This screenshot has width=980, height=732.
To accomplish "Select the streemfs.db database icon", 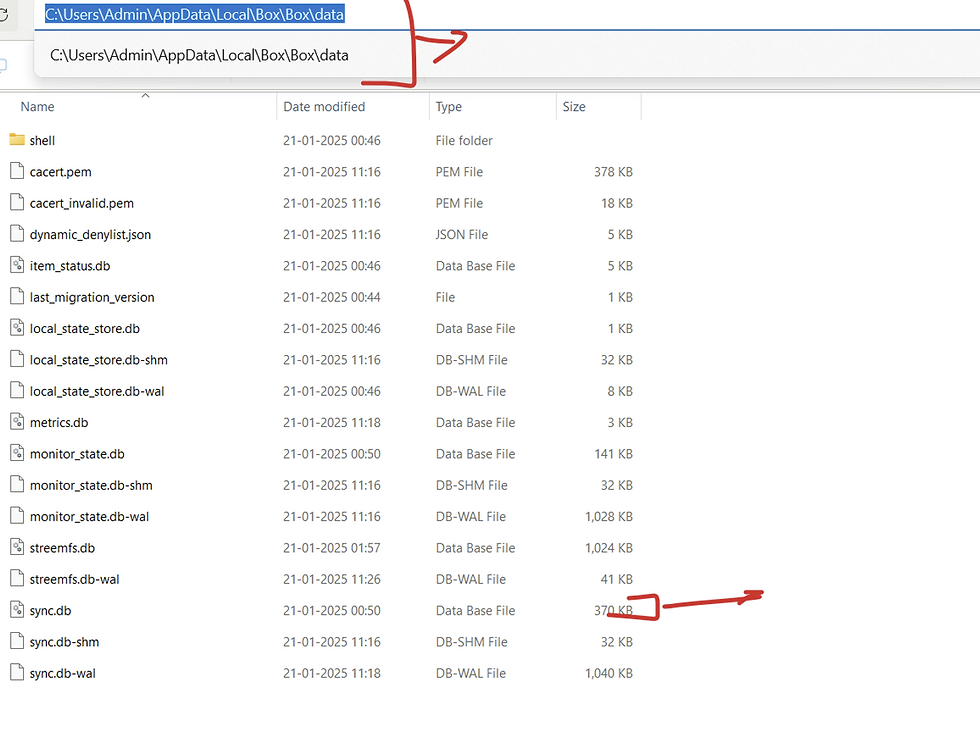I will click(x=17, y=547).
